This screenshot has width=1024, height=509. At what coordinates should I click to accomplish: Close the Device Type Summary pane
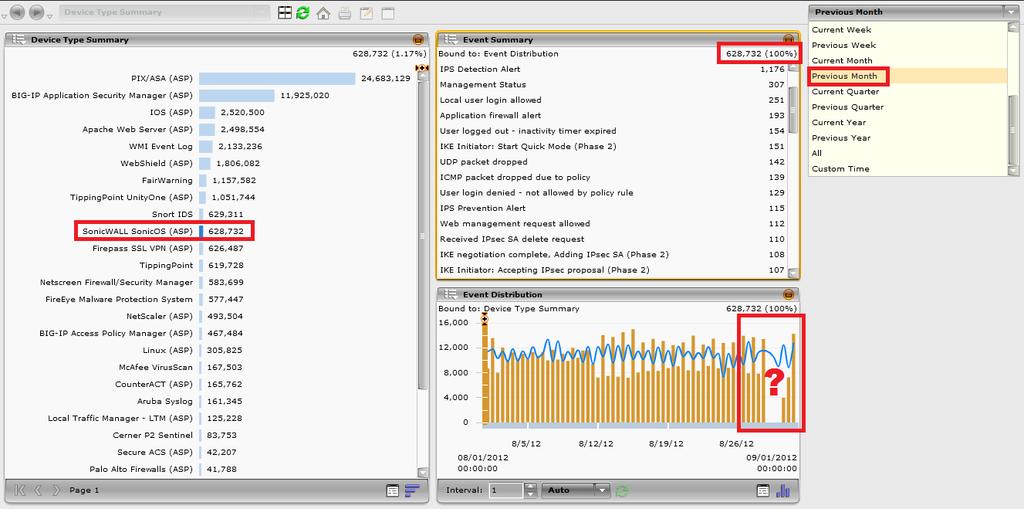418,39
